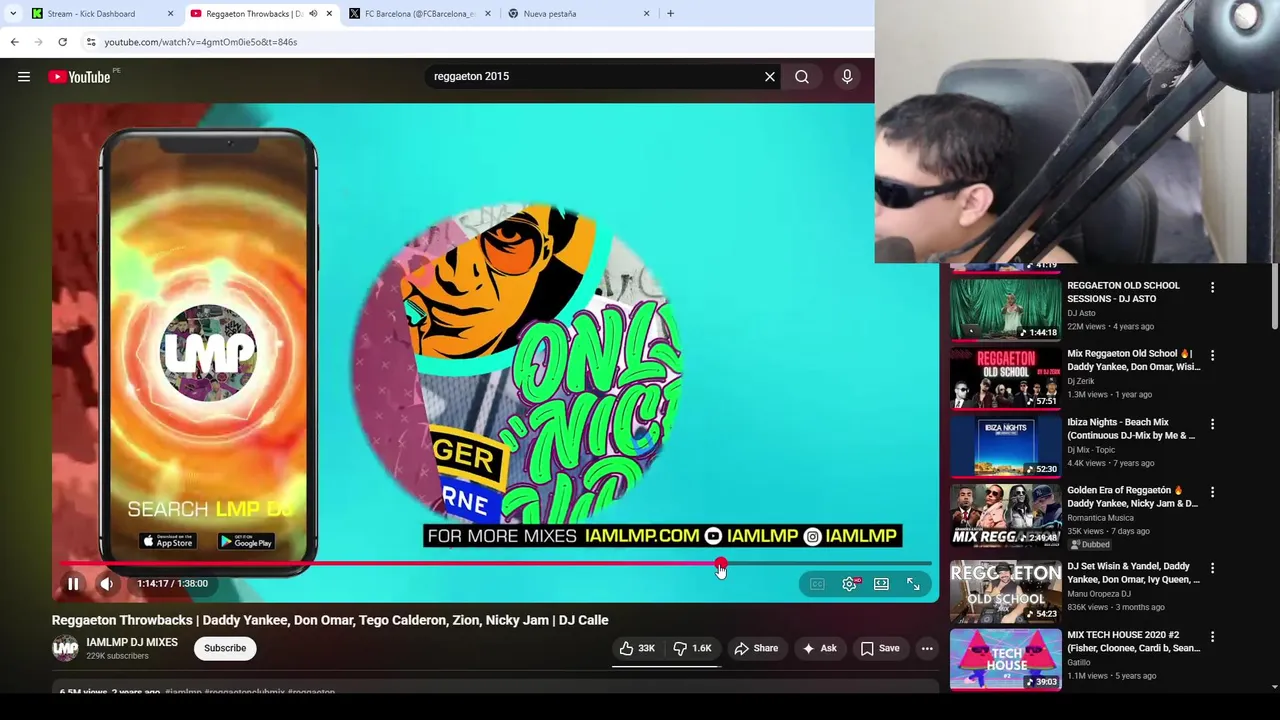Click the 1:14:17 / 1:38:00 time display
This screenshot has height=720, width=1280.
pos(172,584)
